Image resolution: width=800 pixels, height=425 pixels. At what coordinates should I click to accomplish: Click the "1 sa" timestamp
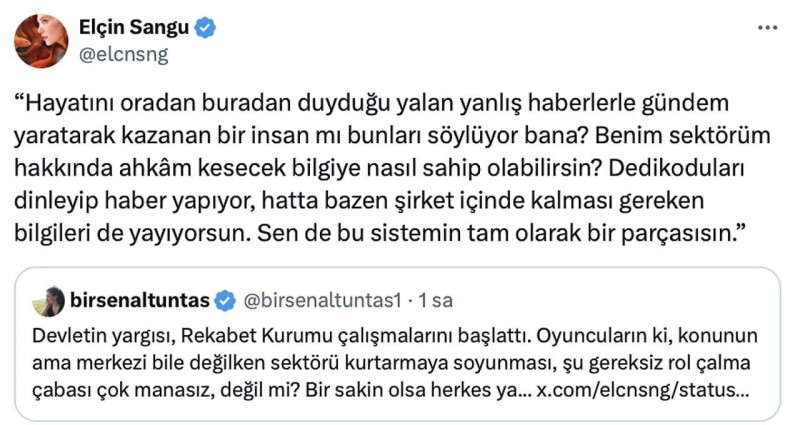[437, 298]
